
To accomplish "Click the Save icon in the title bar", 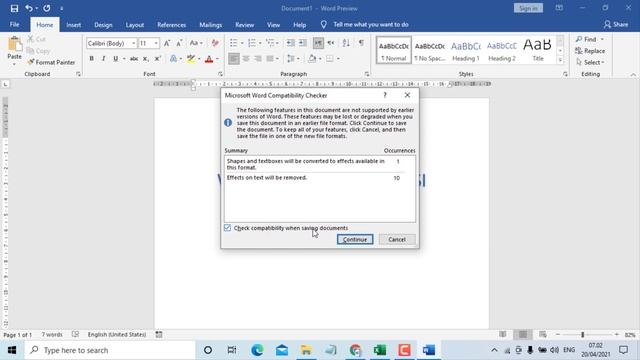I will [14, 8].
